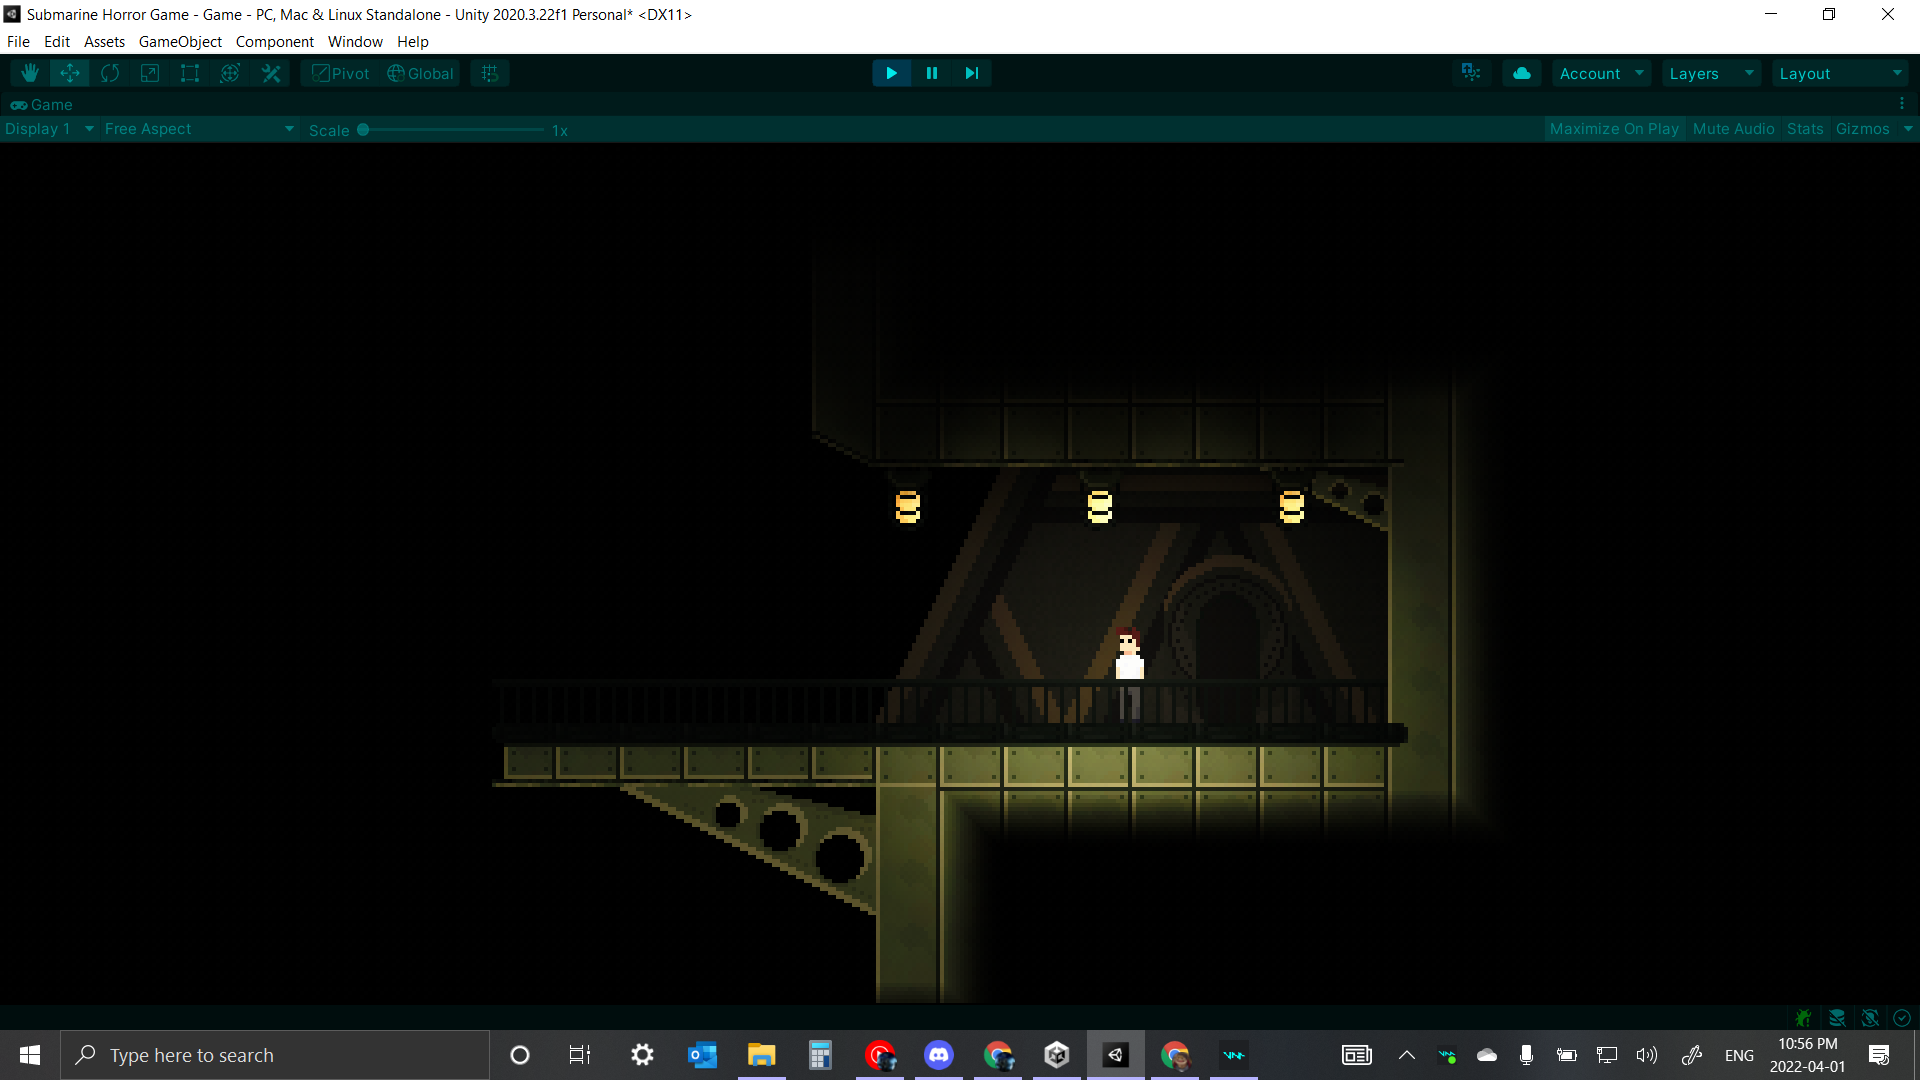Screen dimensions: 1920x1080
Task: Toggle Maximize On Play
Action: (x=1614, y=129)
